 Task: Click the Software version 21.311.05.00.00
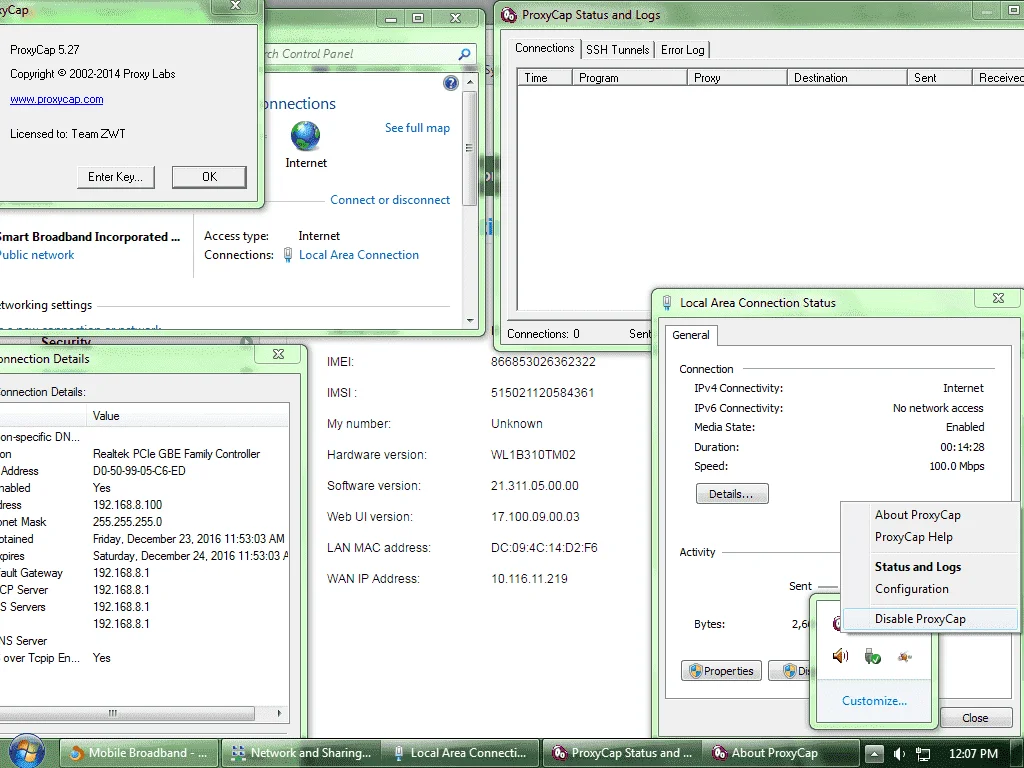(x=534, y=486)
